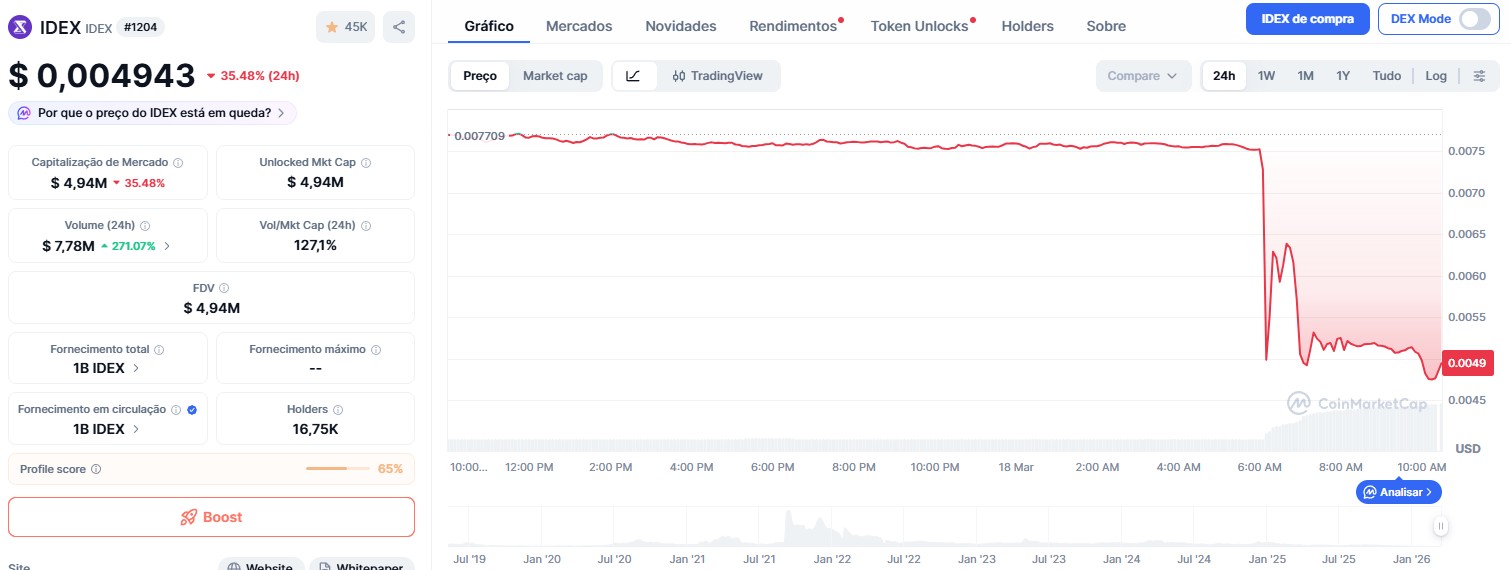Select the 1M time range
Viewport: 1511px width, 570px height.
(x=1305, y=76)
